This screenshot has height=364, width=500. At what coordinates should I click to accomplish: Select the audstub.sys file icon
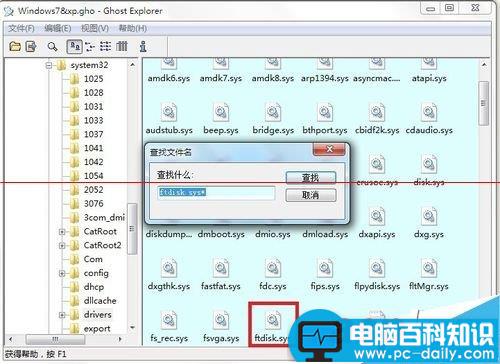point(169,112)
